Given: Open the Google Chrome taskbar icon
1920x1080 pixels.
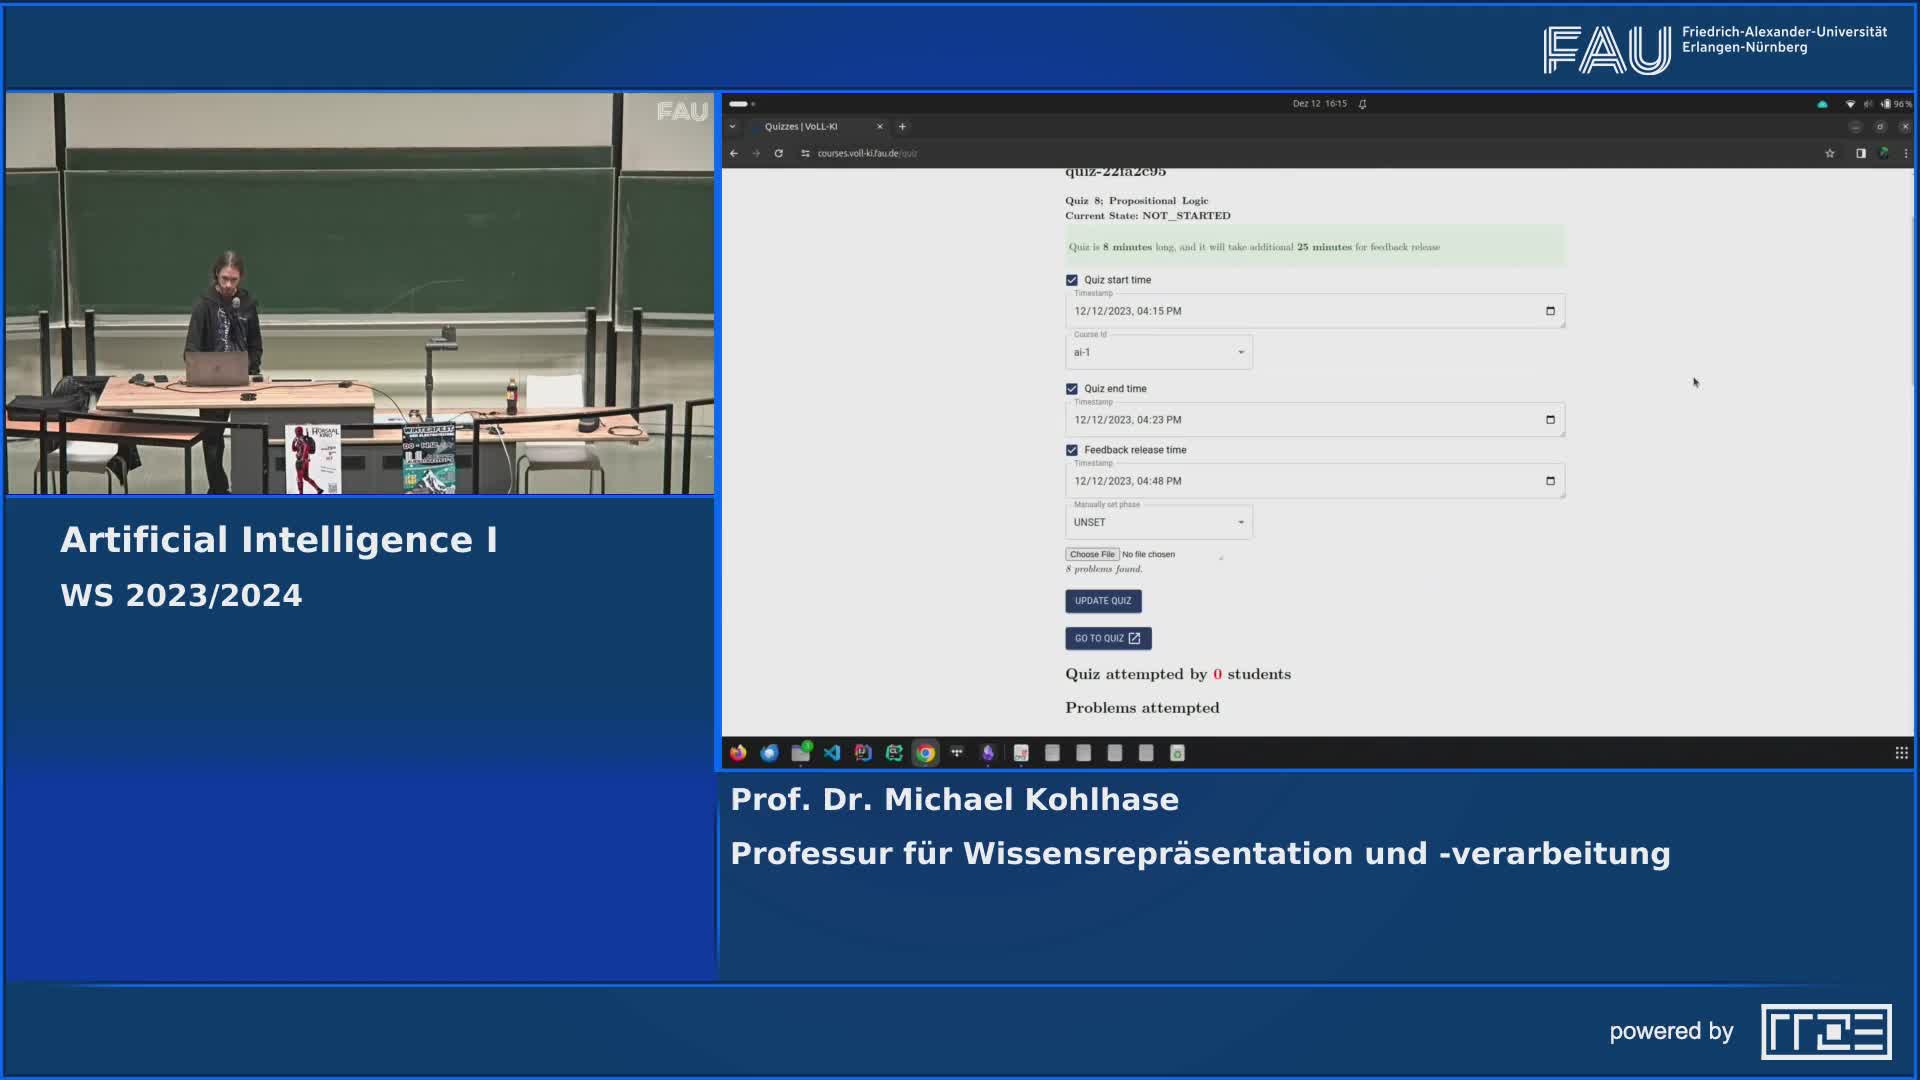Looking at the screenshot, I should [926, 753].
